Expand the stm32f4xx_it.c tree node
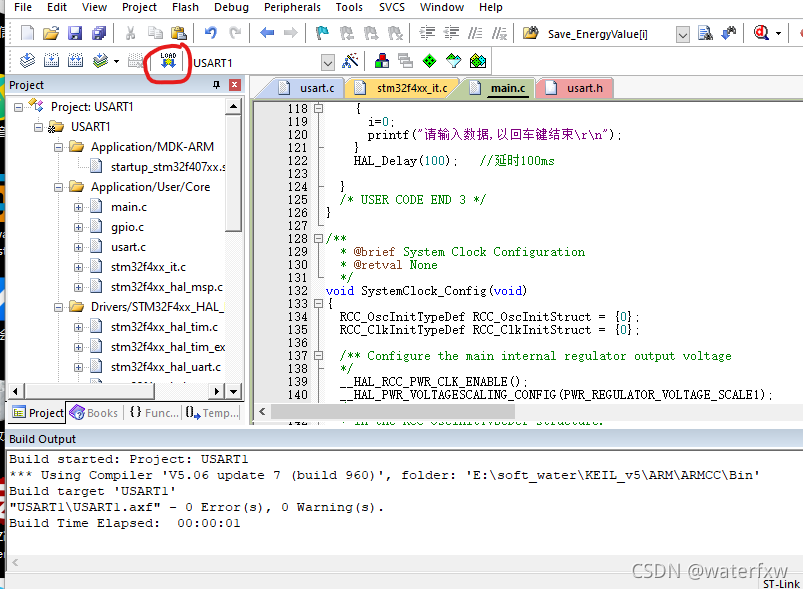The height and width of the screenshot is (589, 803). pyautogui.click(x=78, y=267)
